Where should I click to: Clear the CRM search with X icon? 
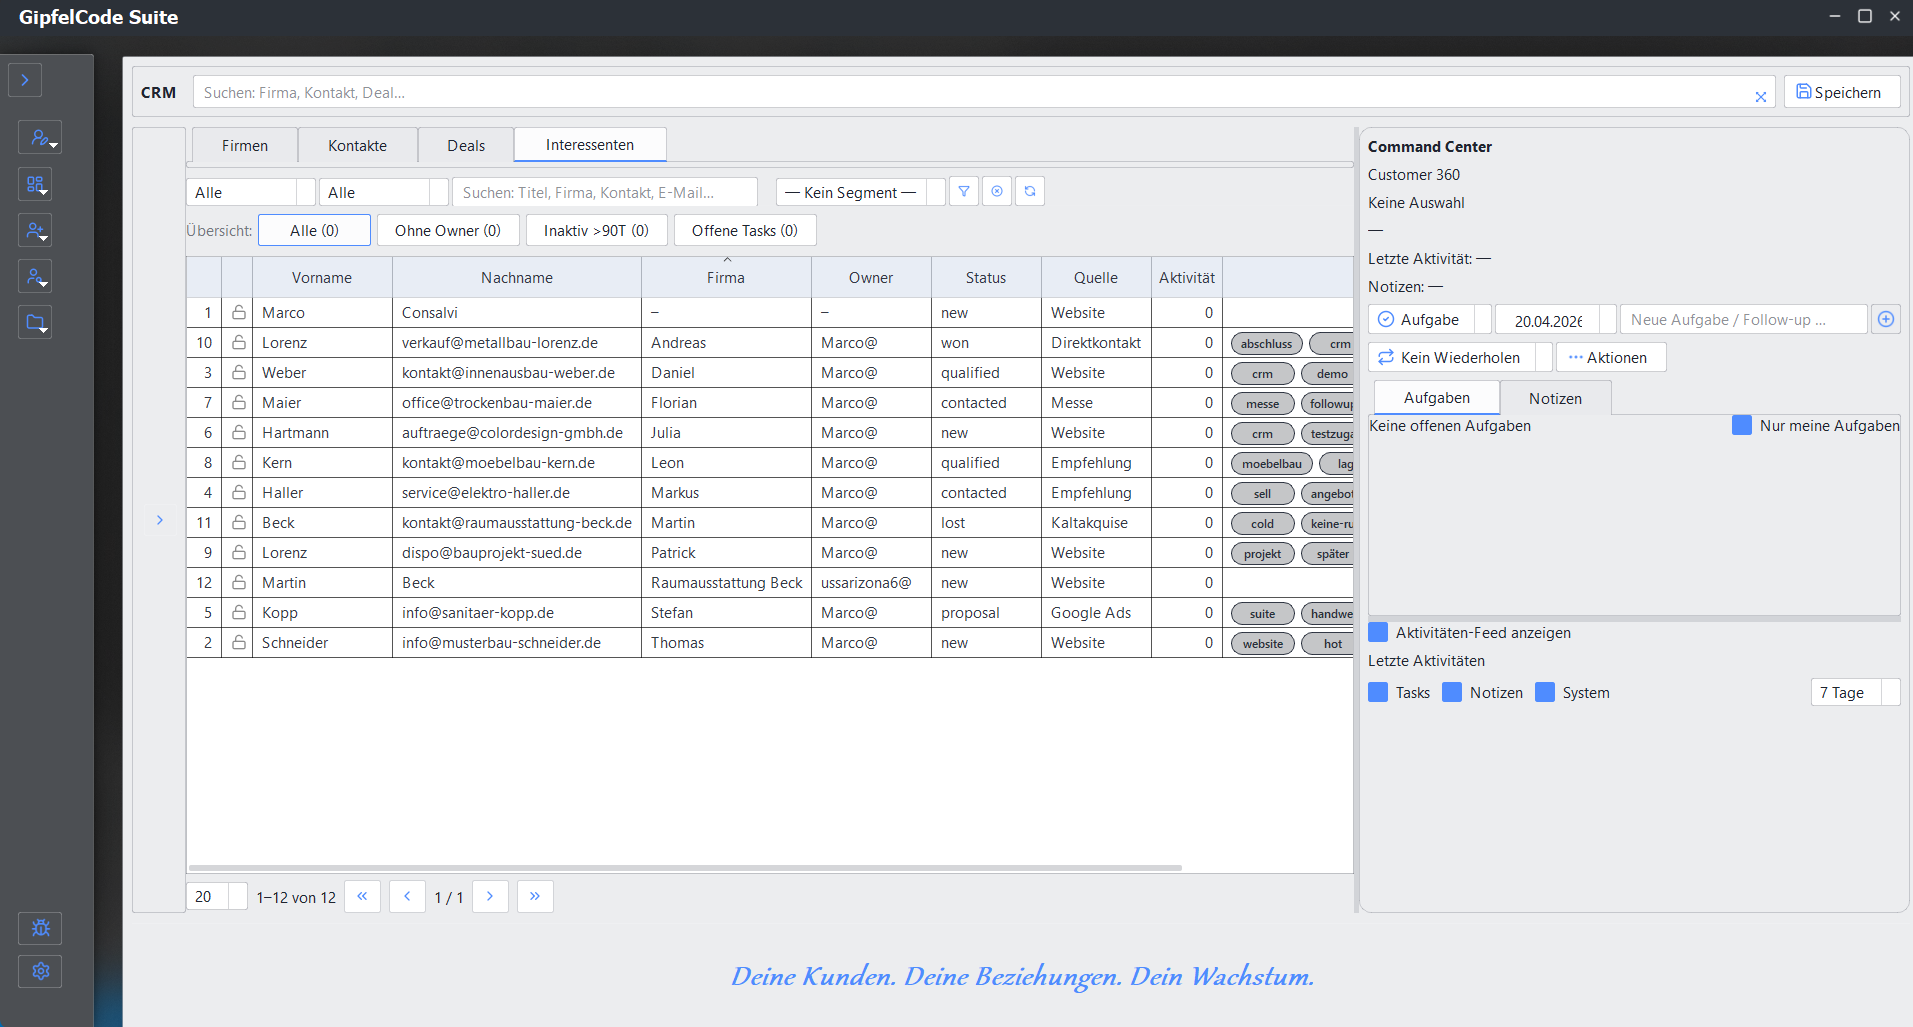click(x=1761, y=96)
